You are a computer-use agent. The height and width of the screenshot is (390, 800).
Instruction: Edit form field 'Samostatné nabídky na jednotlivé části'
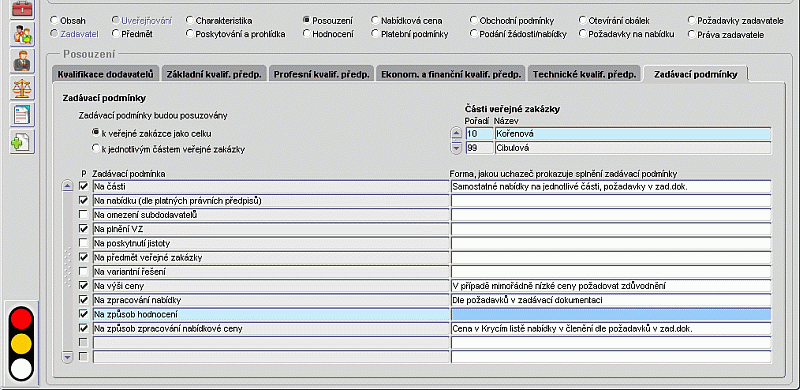pos(611,186)
